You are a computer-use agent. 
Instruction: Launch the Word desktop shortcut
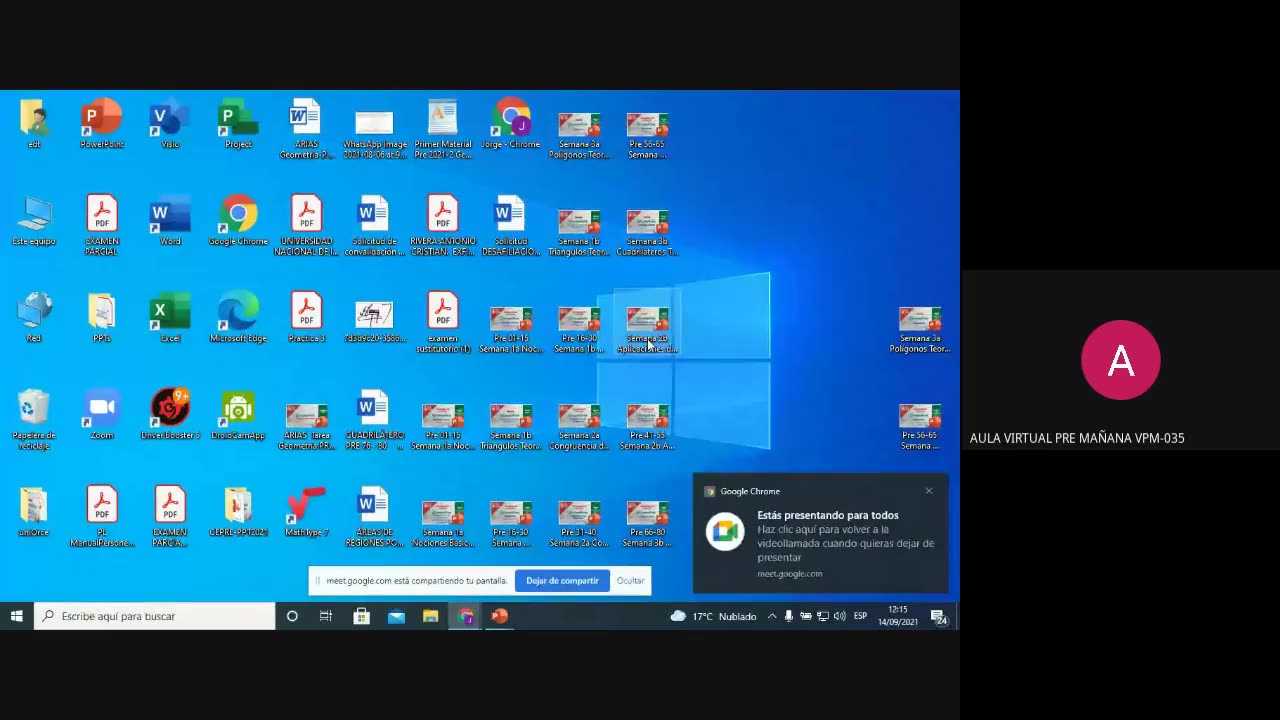(x=170, y=221)
